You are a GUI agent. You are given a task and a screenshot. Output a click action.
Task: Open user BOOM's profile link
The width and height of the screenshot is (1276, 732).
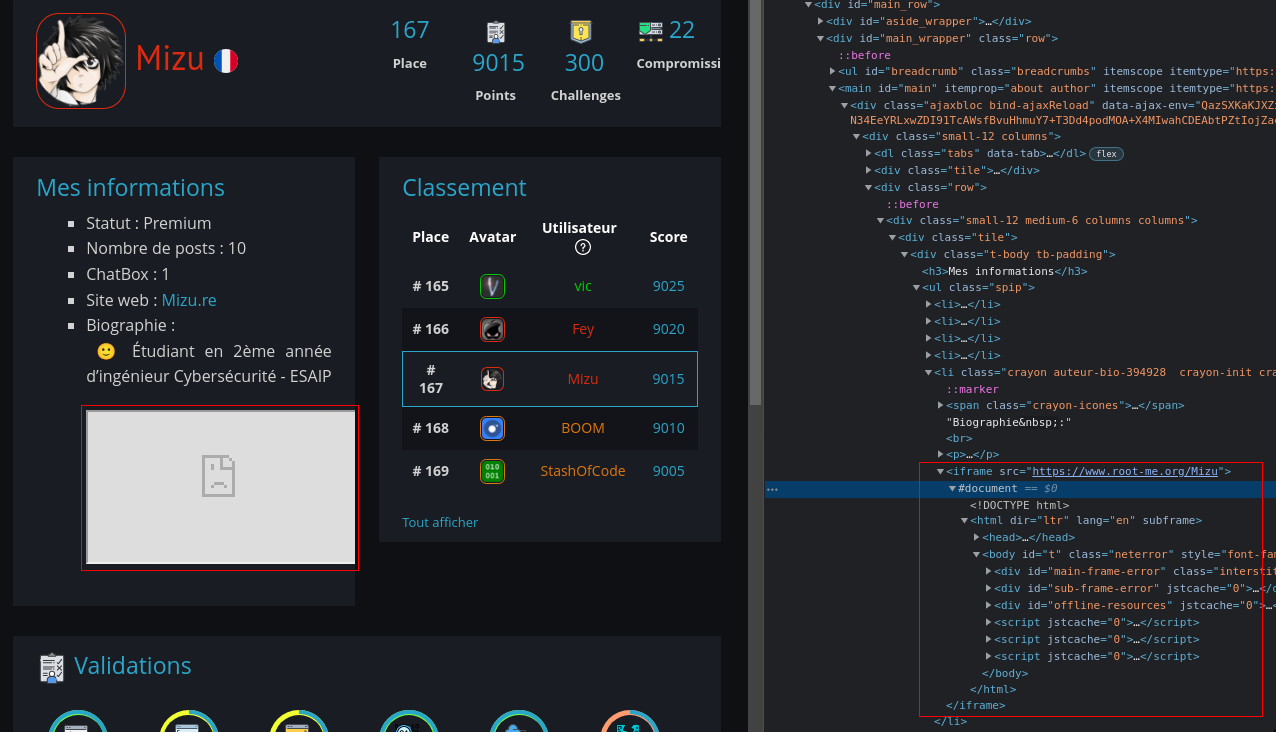(583, 428)
